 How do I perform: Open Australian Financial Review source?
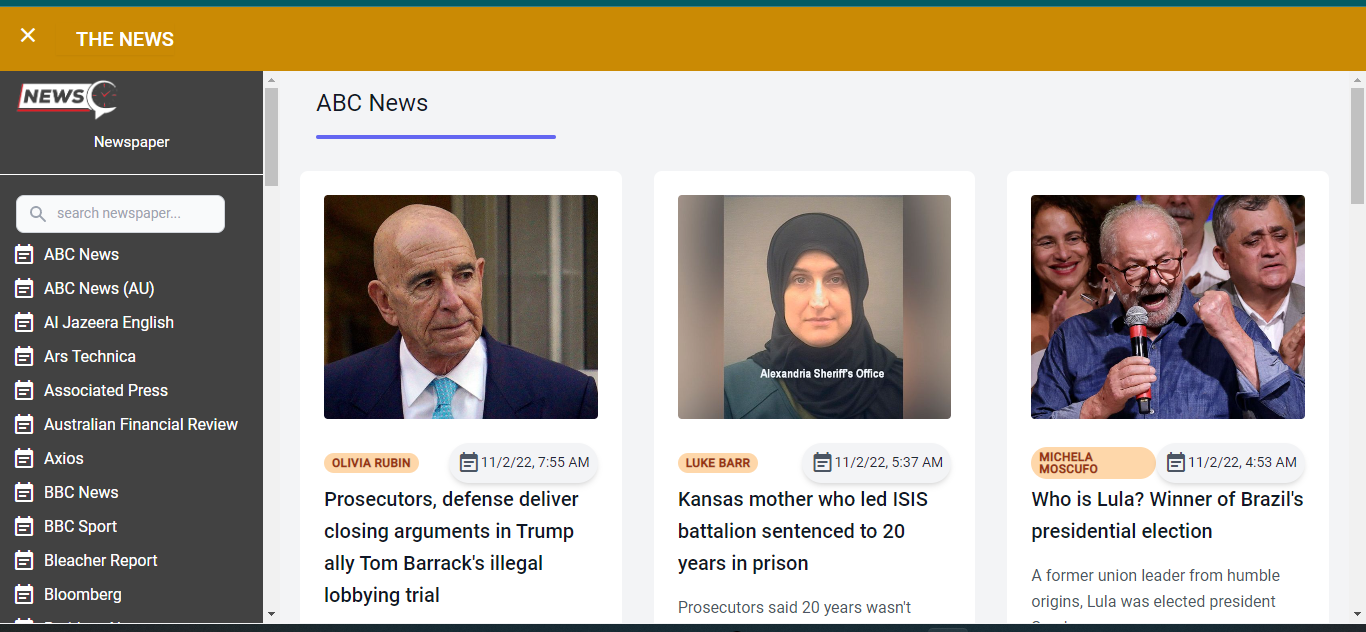[141, 425]
